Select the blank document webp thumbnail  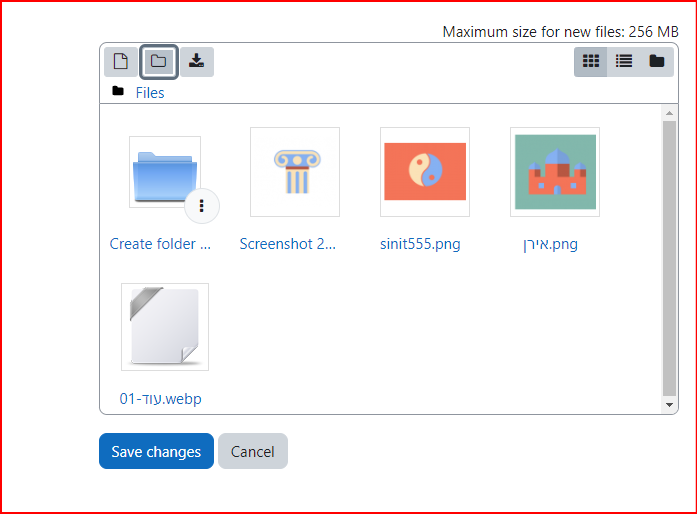(165, 327)
